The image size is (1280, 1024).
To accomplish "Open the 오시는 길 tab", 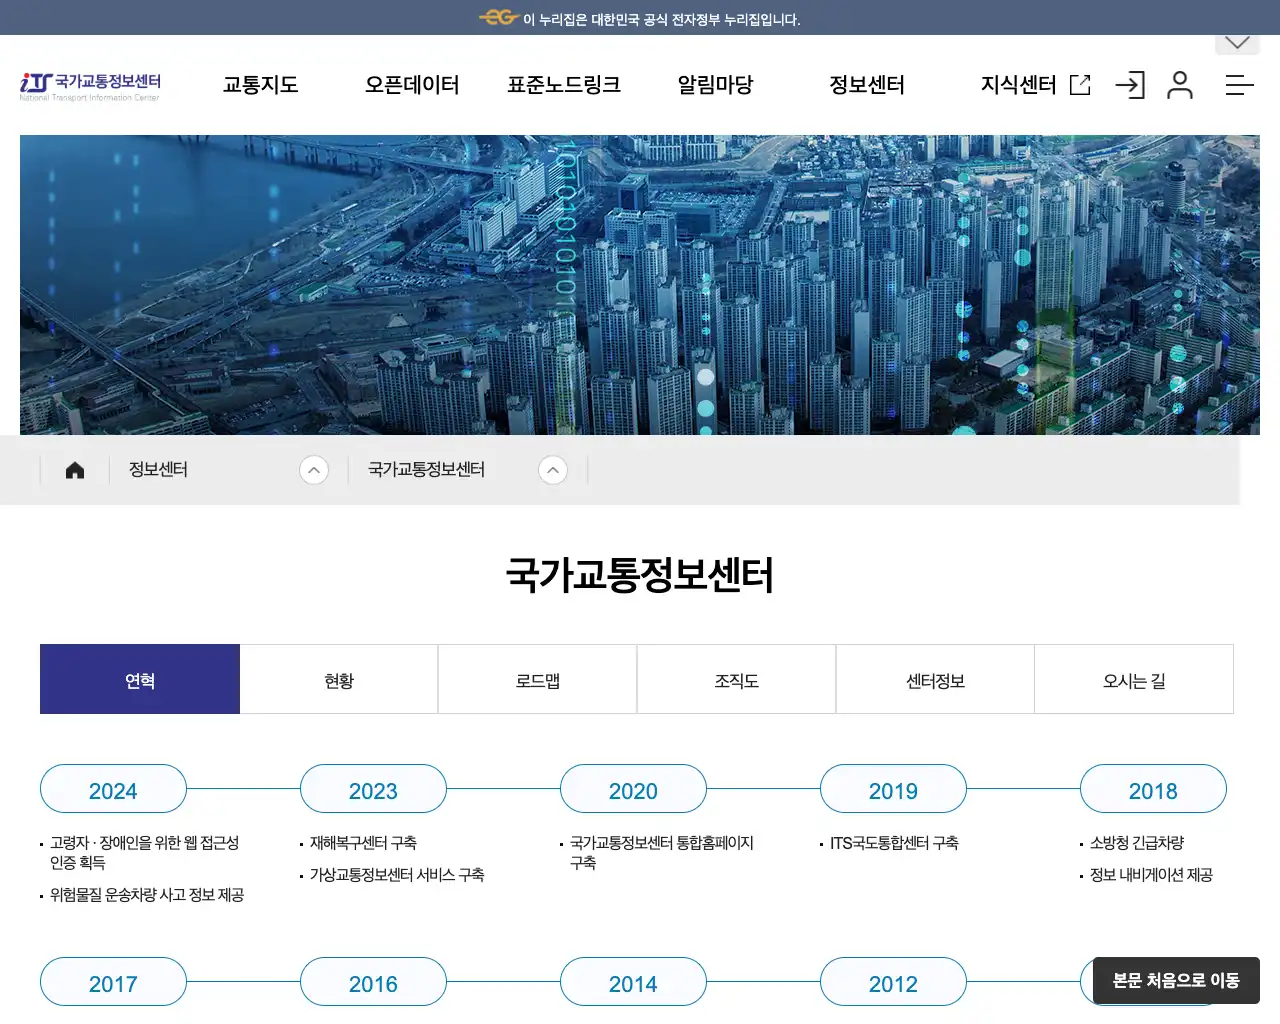I will coord(1134,679).
